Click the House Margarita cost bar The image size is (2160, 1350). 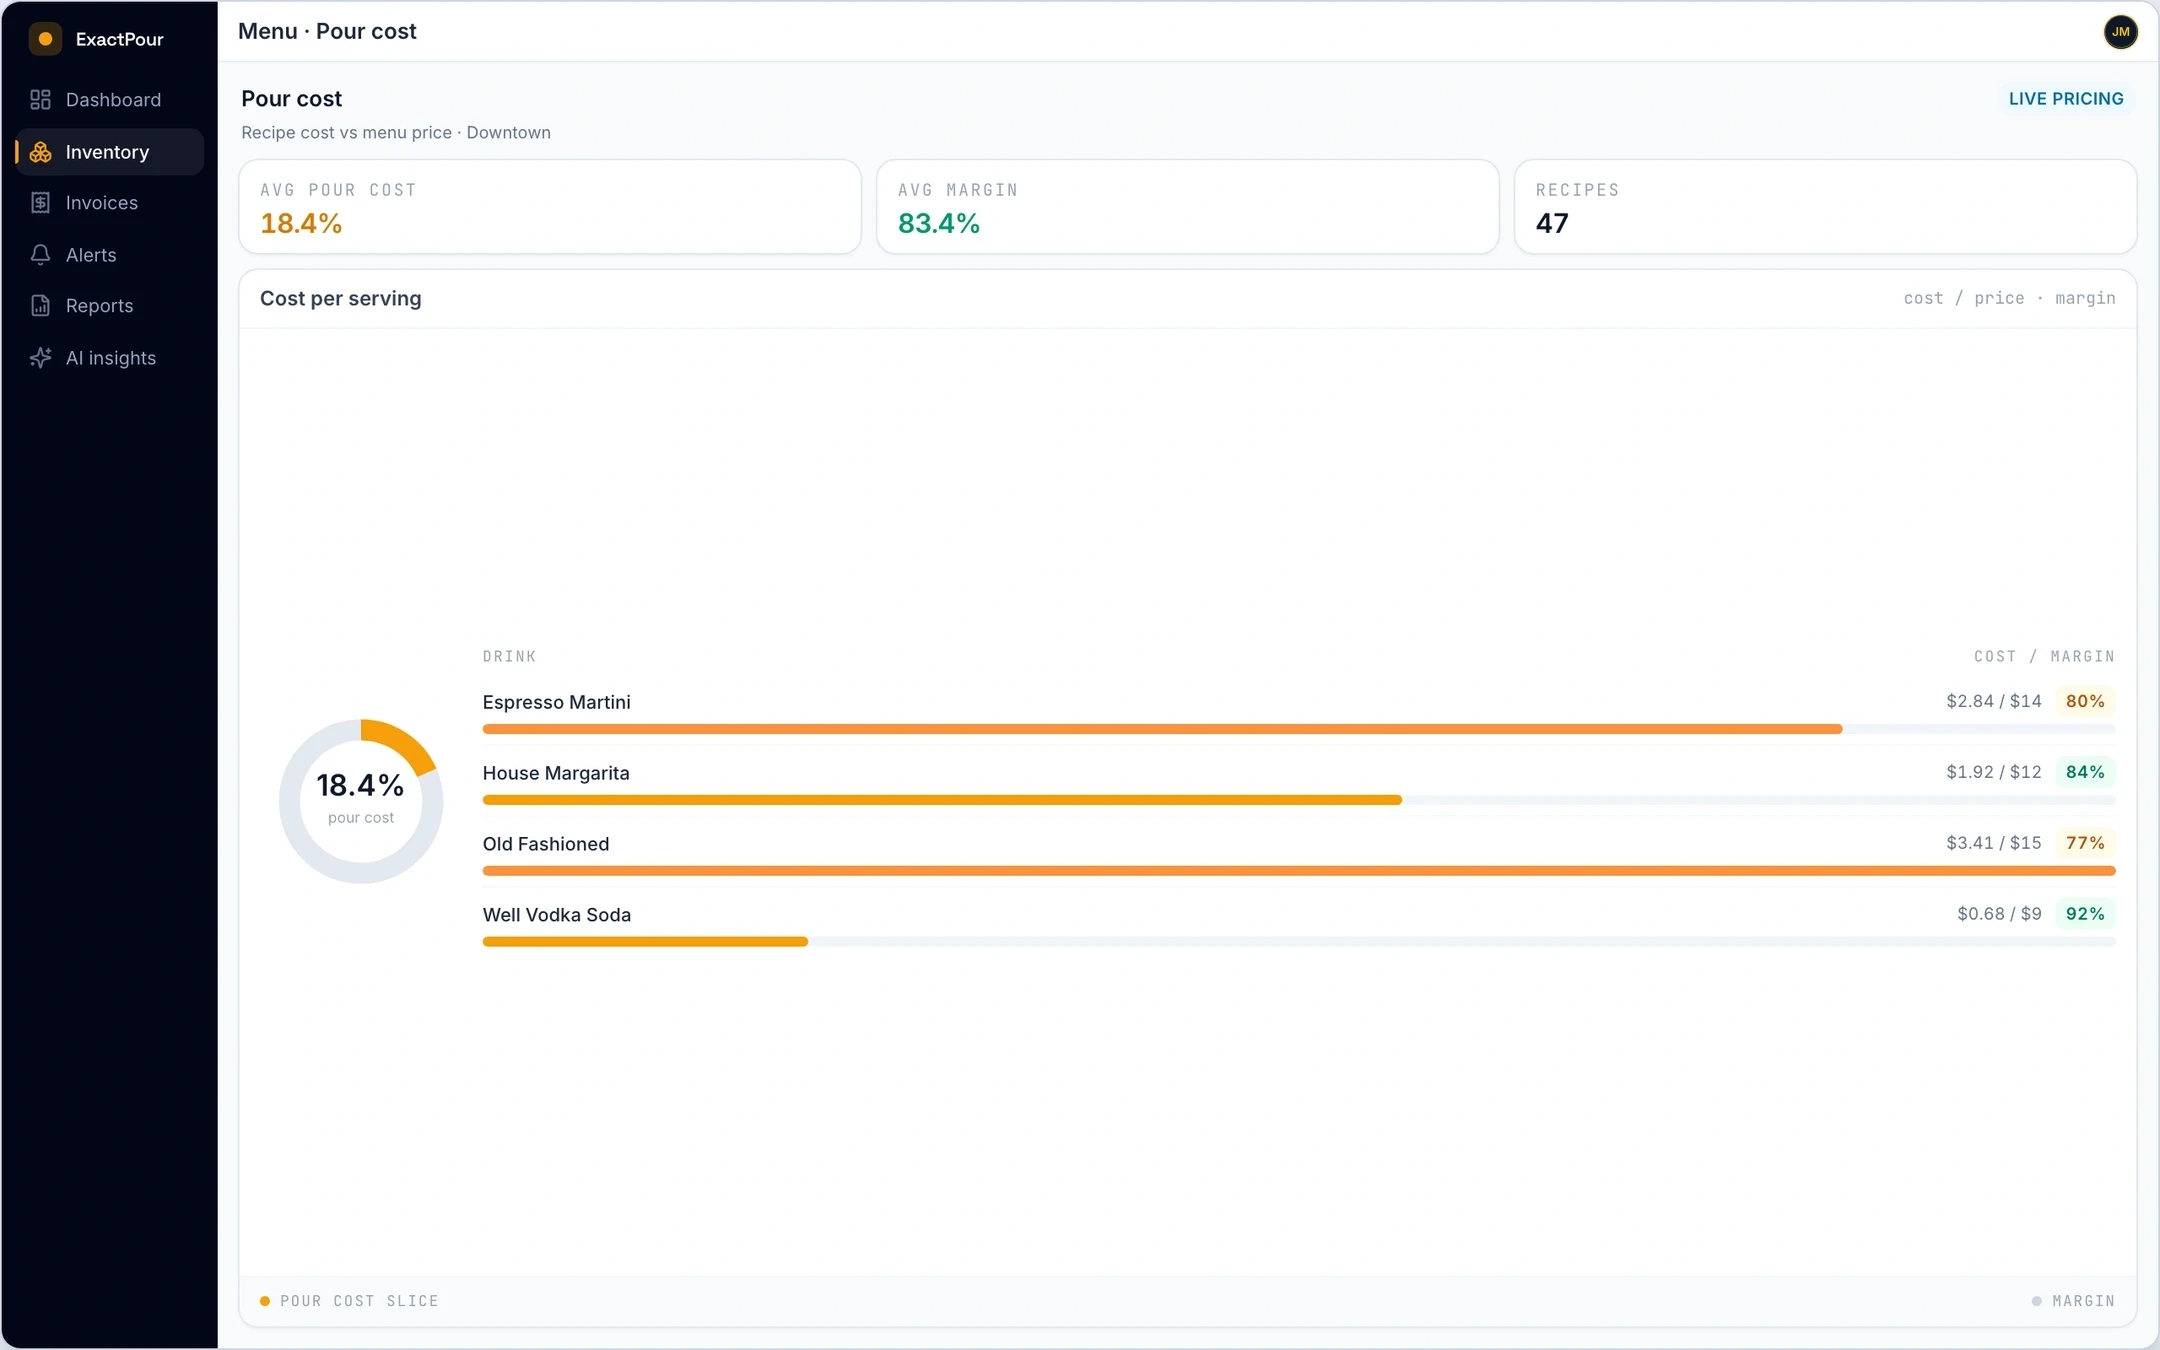click(x=1299, y=800)
